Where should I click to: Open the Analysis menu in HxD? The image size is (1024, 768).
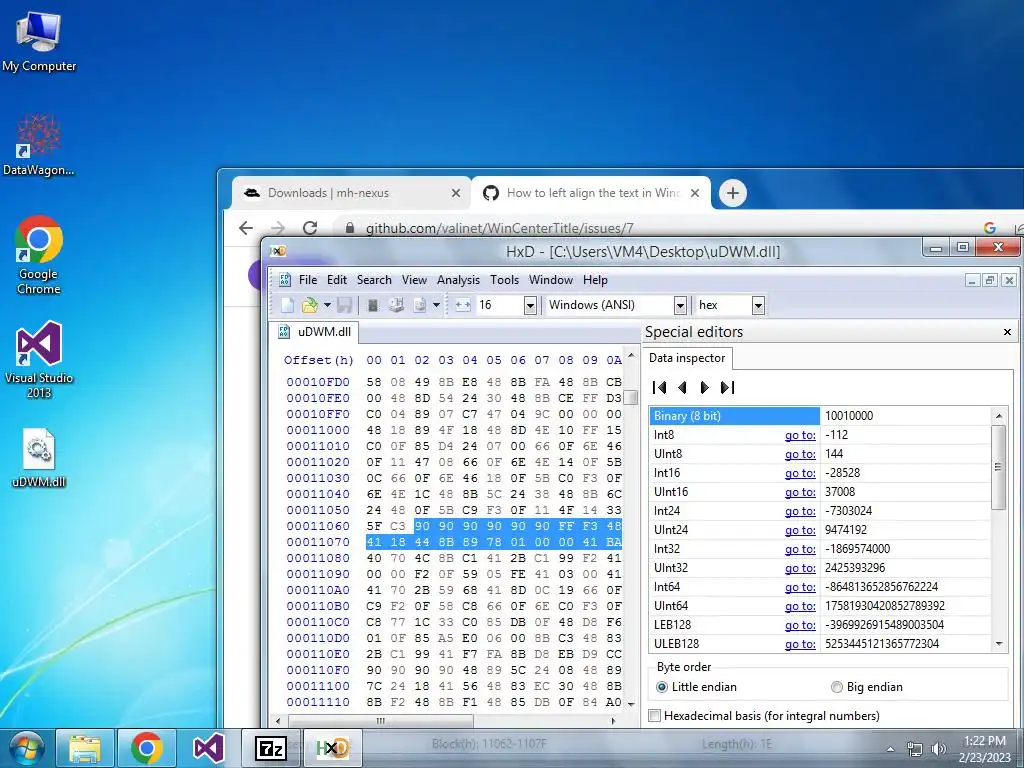click(458, 280)
